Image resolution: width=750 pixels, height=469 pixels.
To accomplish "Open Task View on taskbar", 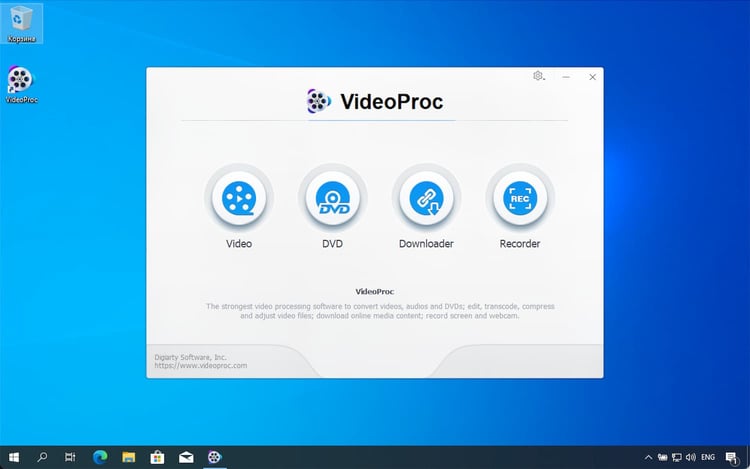I will click(70, 457).
